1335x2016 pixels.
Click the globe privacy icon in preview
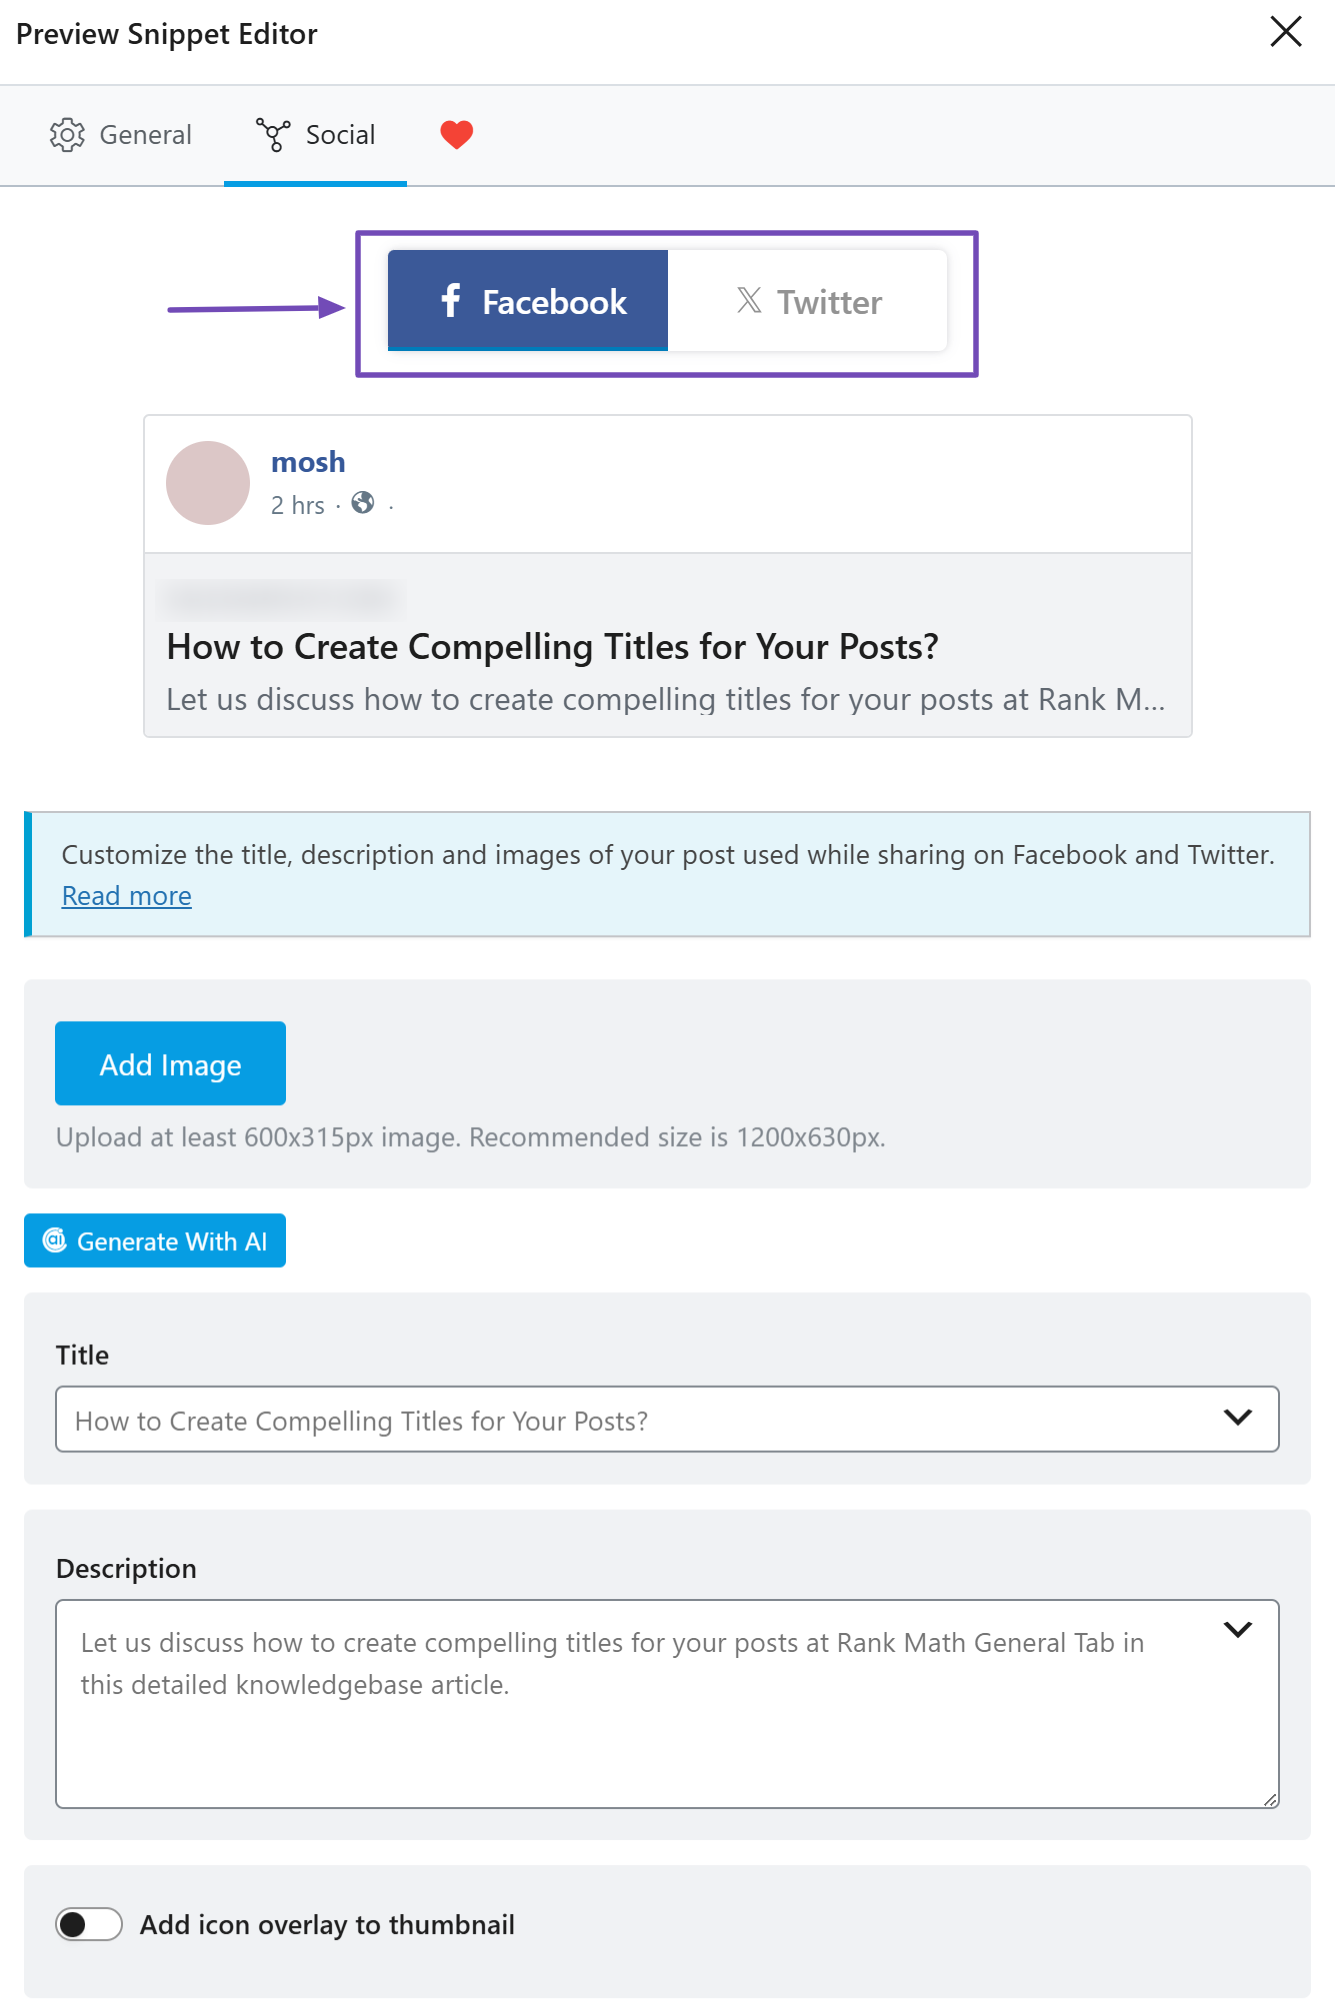(x=363, y=503)
